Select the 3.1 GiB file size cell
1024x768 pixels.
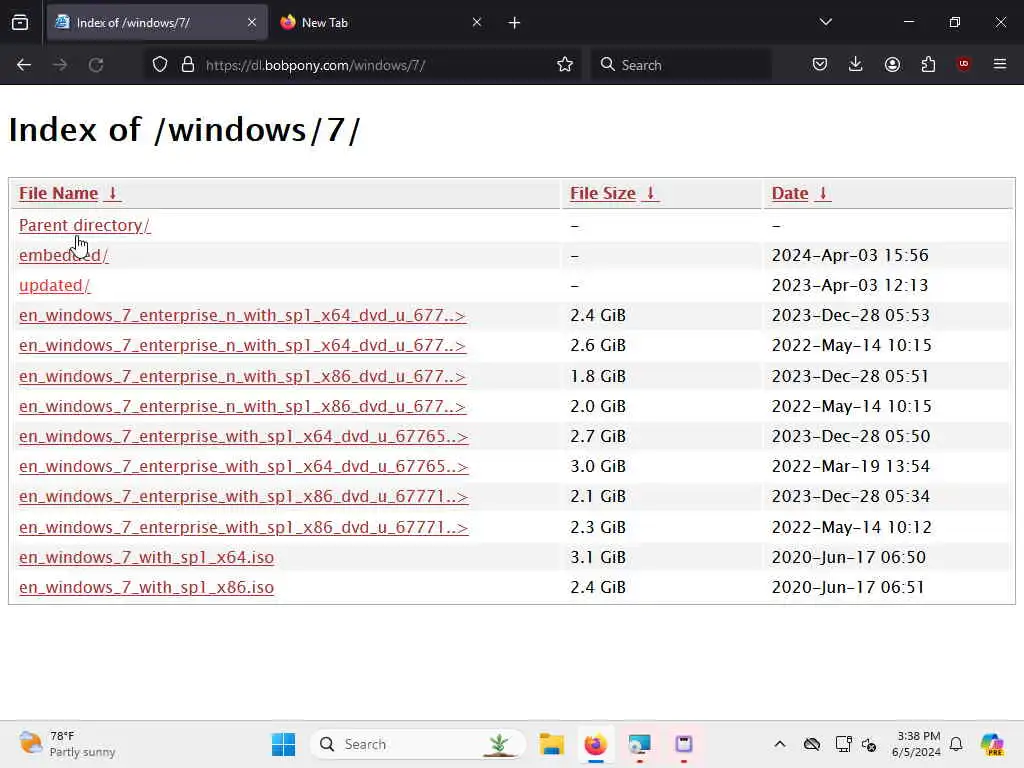[x=598, y=557]
